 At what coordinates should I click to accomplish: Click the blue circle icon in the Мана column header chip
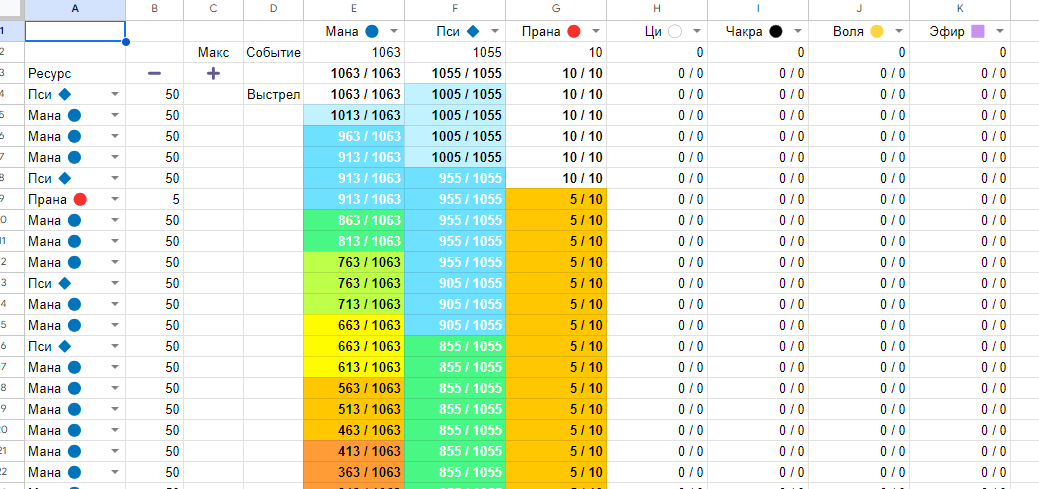pos(373,32)
